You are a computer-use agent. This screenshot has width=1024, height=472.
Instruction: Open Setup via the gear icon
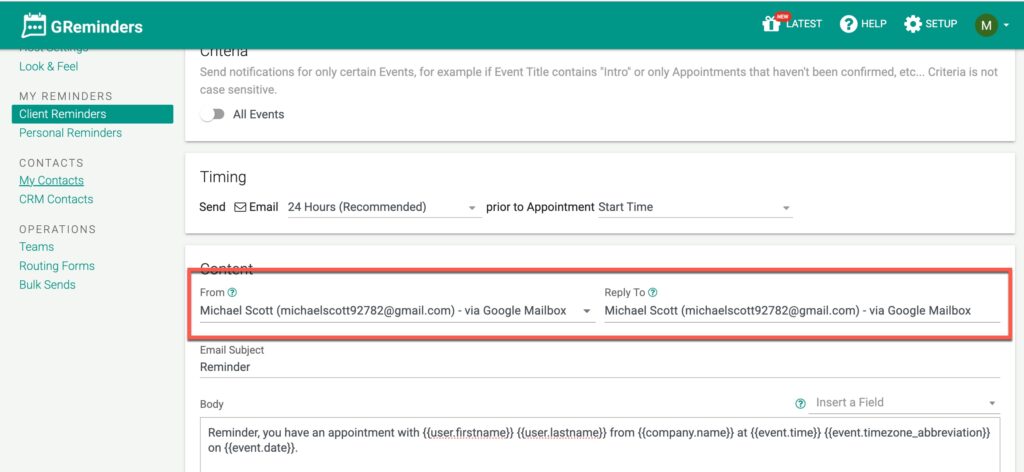point(912,24)
